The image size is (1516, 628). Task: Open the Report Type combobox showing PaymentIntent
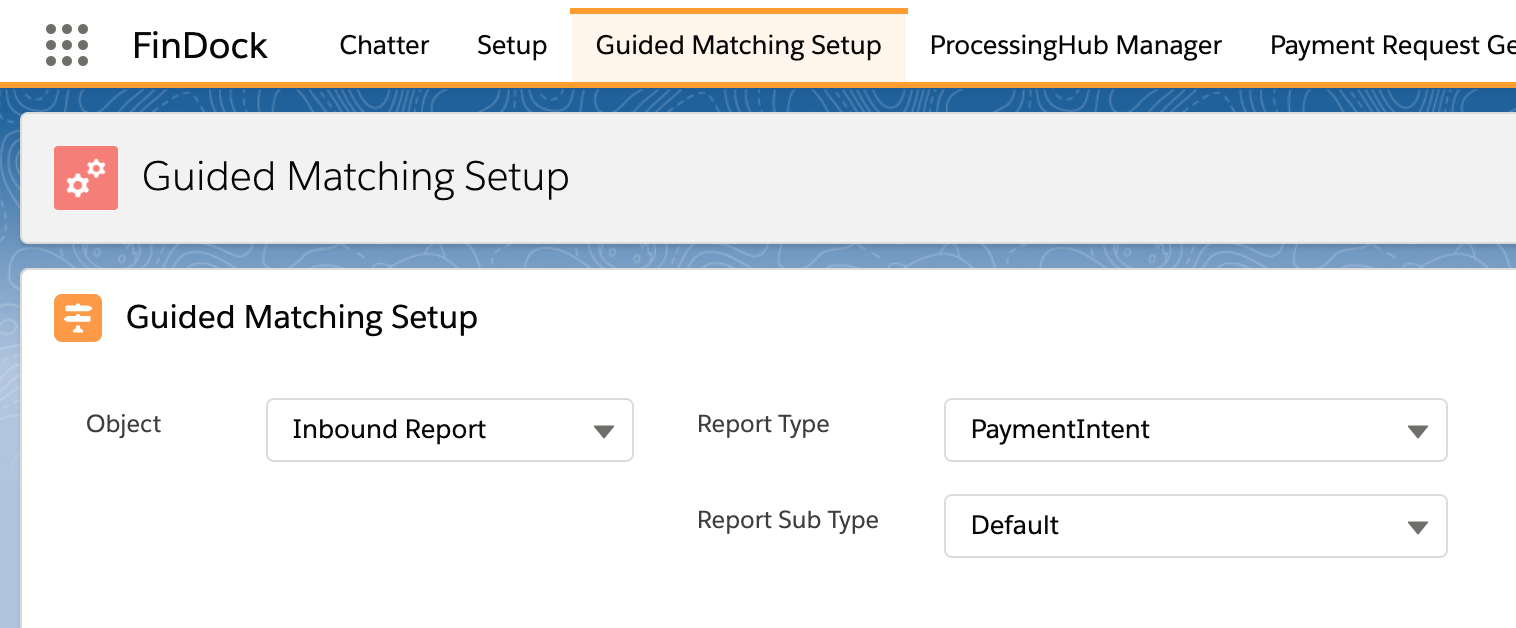click(1195, 430)
